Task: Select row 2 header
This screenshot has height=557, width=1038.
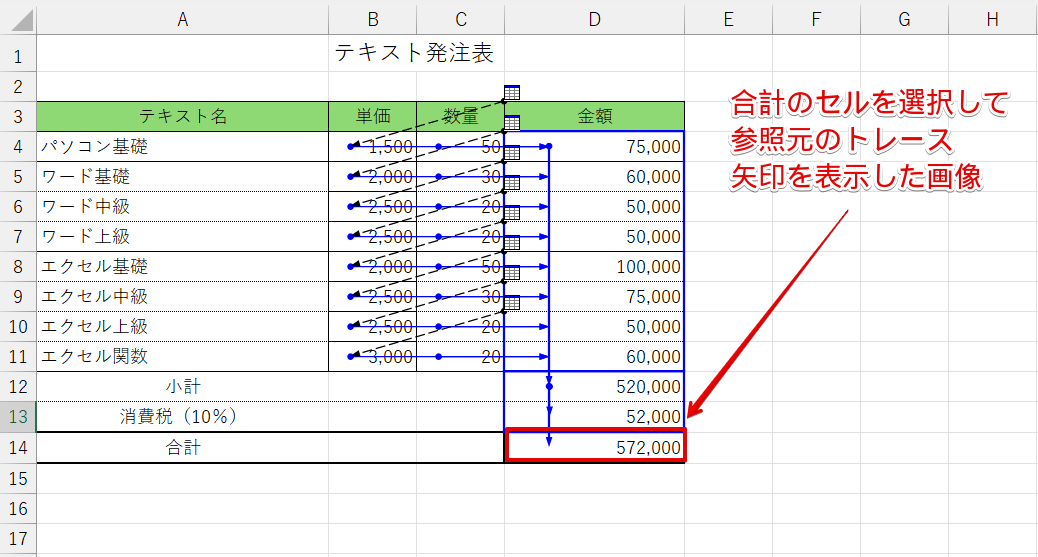Action: (18, 87)
